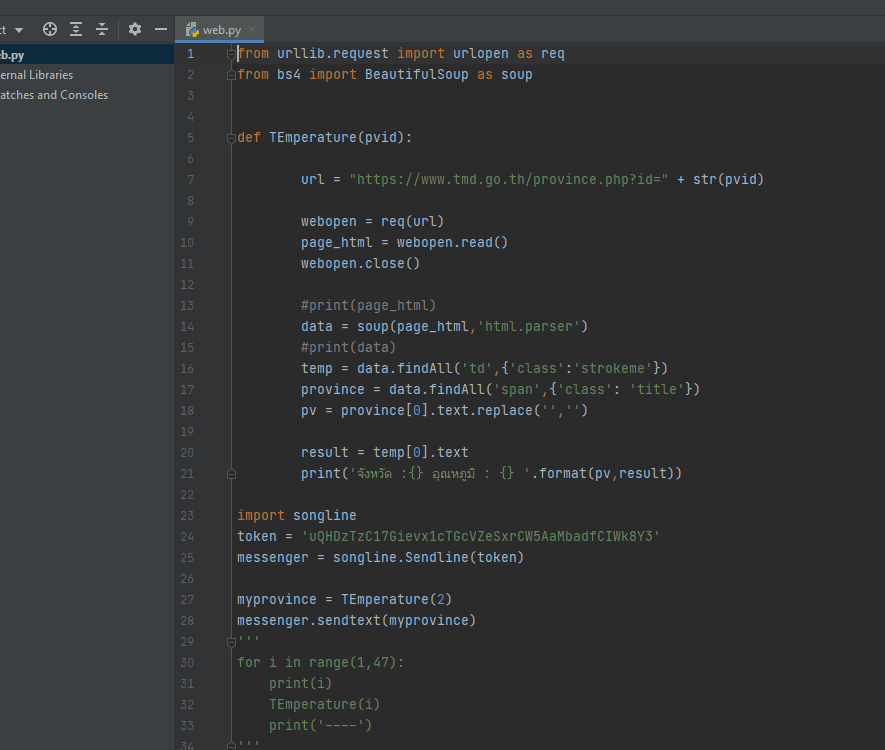Collapse the triple-quoted block at line 29
The image size is (885, 750).
231,642
